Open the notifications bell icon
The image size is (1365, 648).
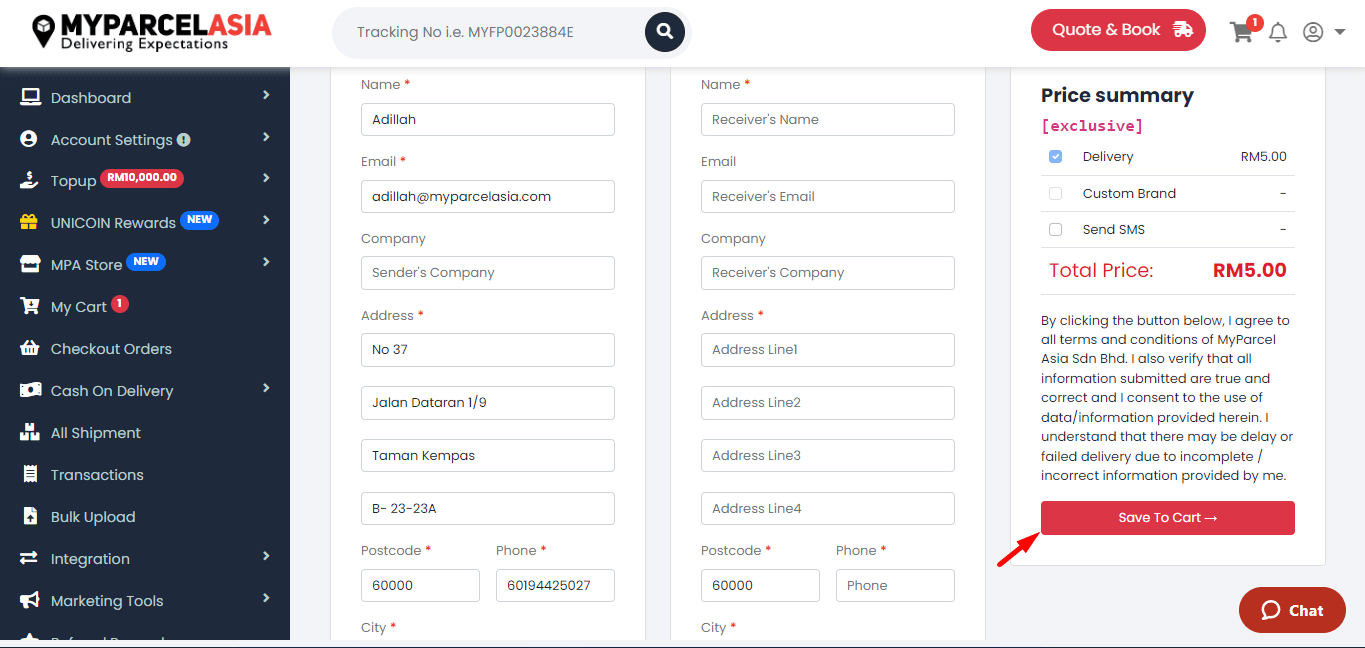1278,32
